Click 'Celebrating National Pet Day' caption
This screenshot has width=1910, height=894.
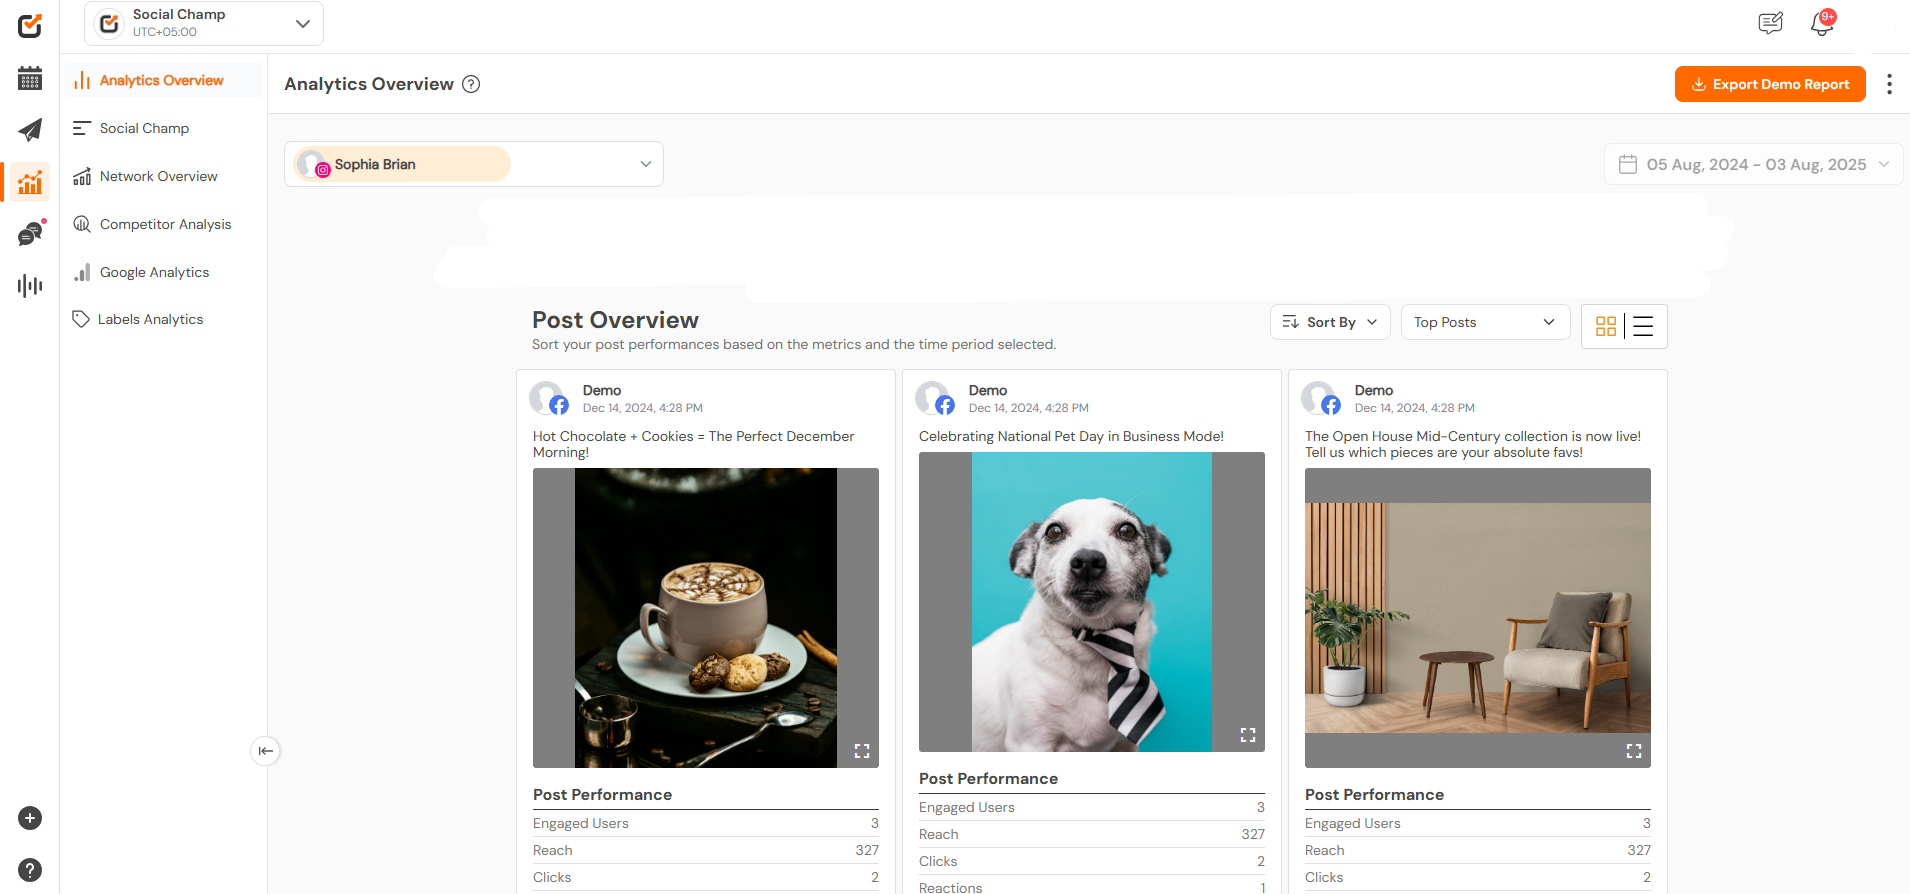click(1071, 436)
